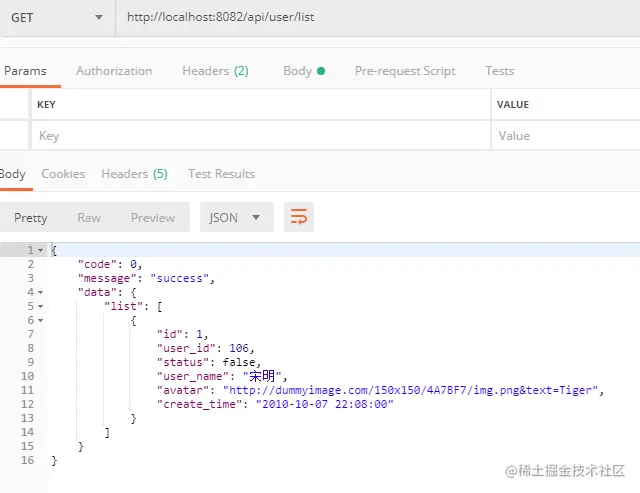Toggle the wrap lines icon
The width and height of the screenshot is (640, 493).
pos(299,217)
